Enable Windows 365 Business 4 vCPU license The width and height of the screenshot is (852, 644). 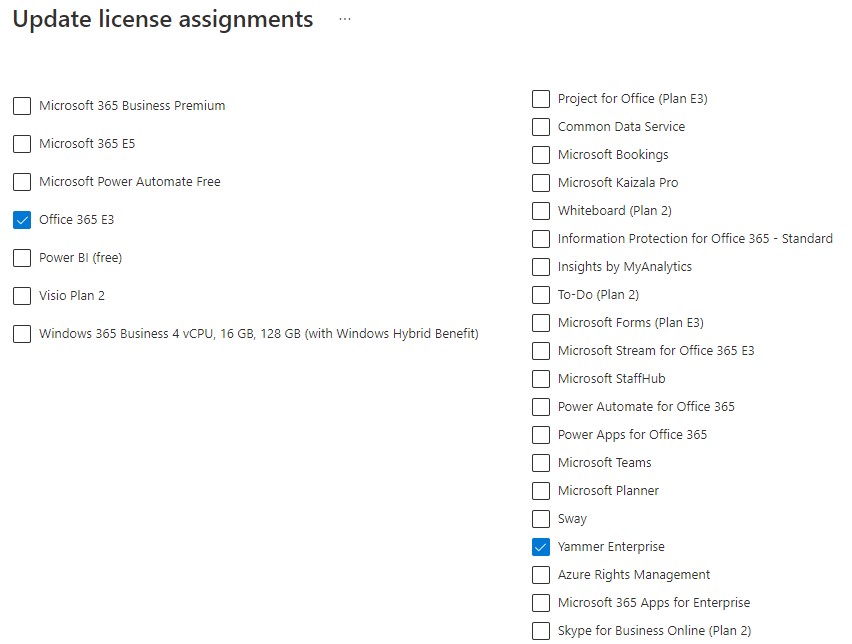(x=21, y=333)
